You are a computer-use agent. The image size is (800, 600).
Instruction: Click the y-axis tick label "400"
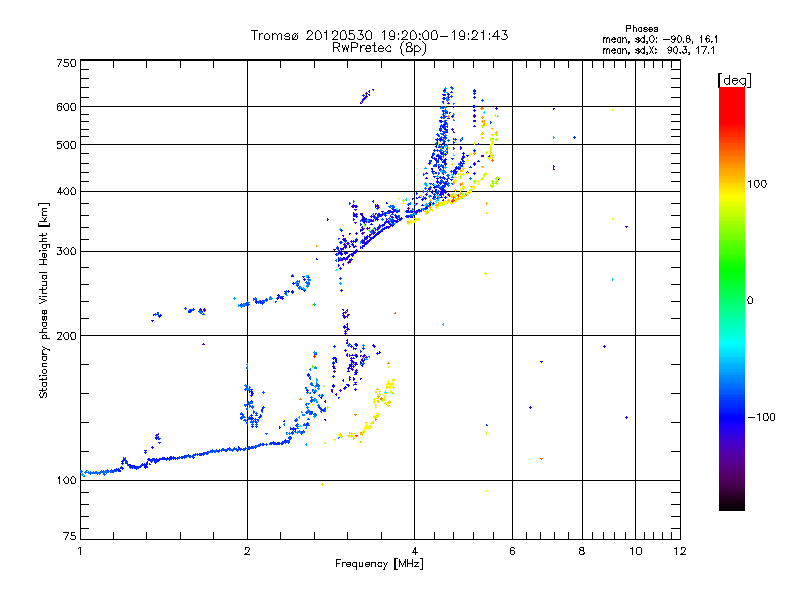tap(66, 191)
